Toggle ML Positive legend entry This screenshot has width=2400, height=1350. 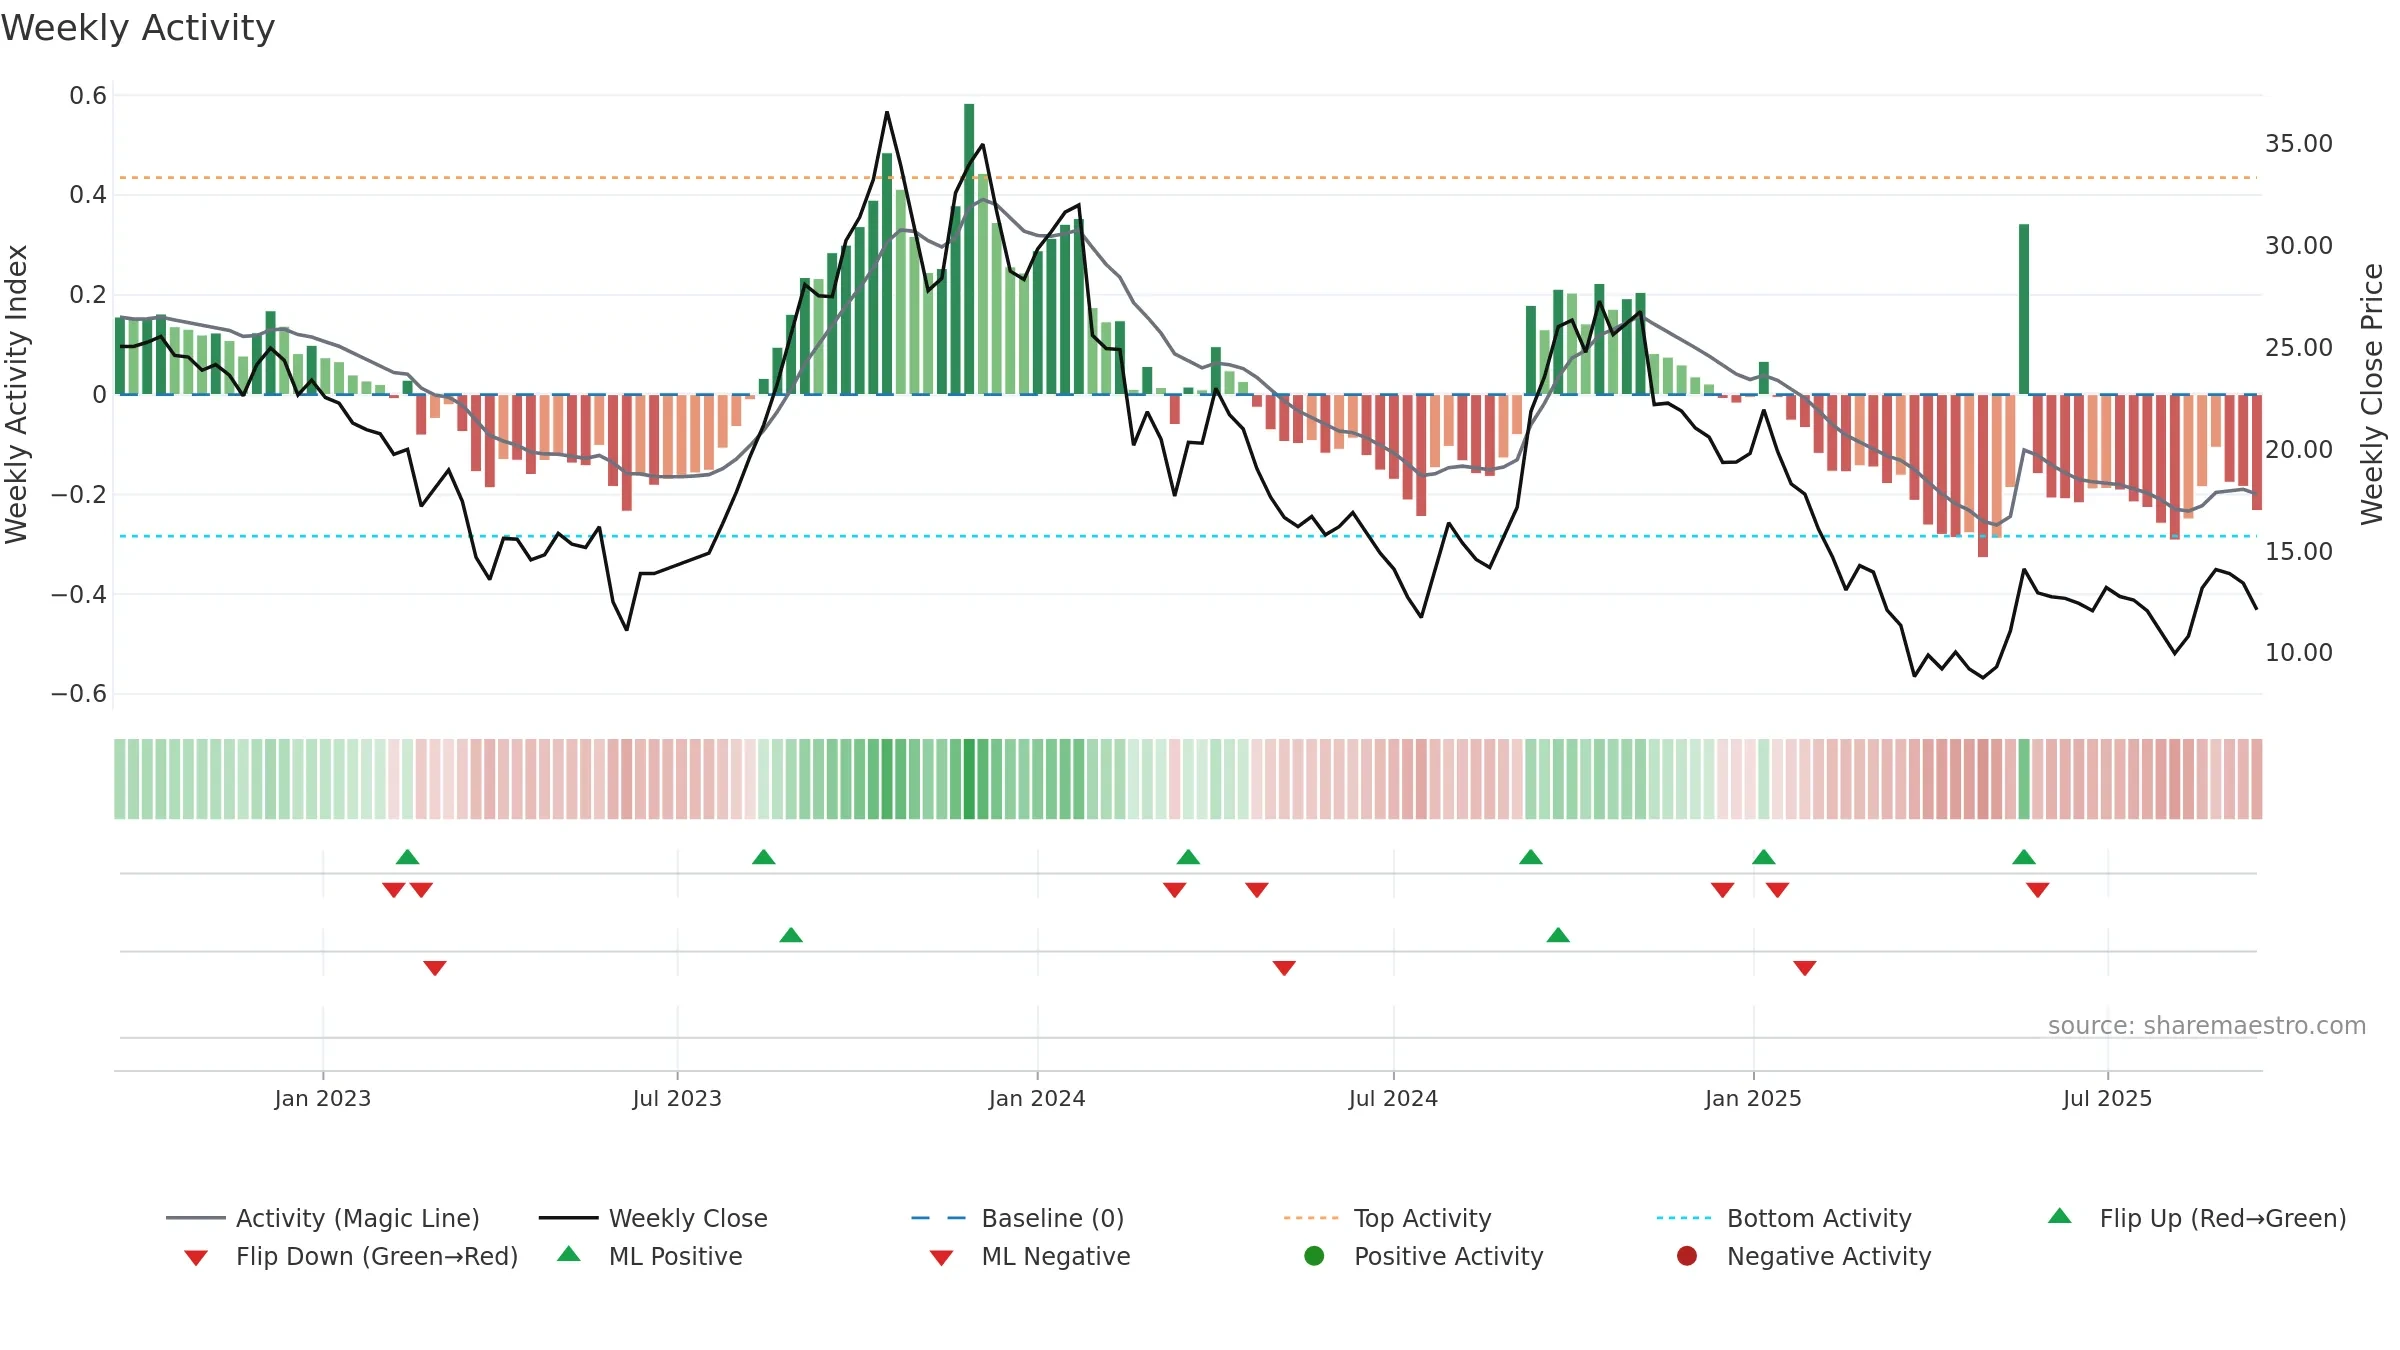coord(650,1256)
